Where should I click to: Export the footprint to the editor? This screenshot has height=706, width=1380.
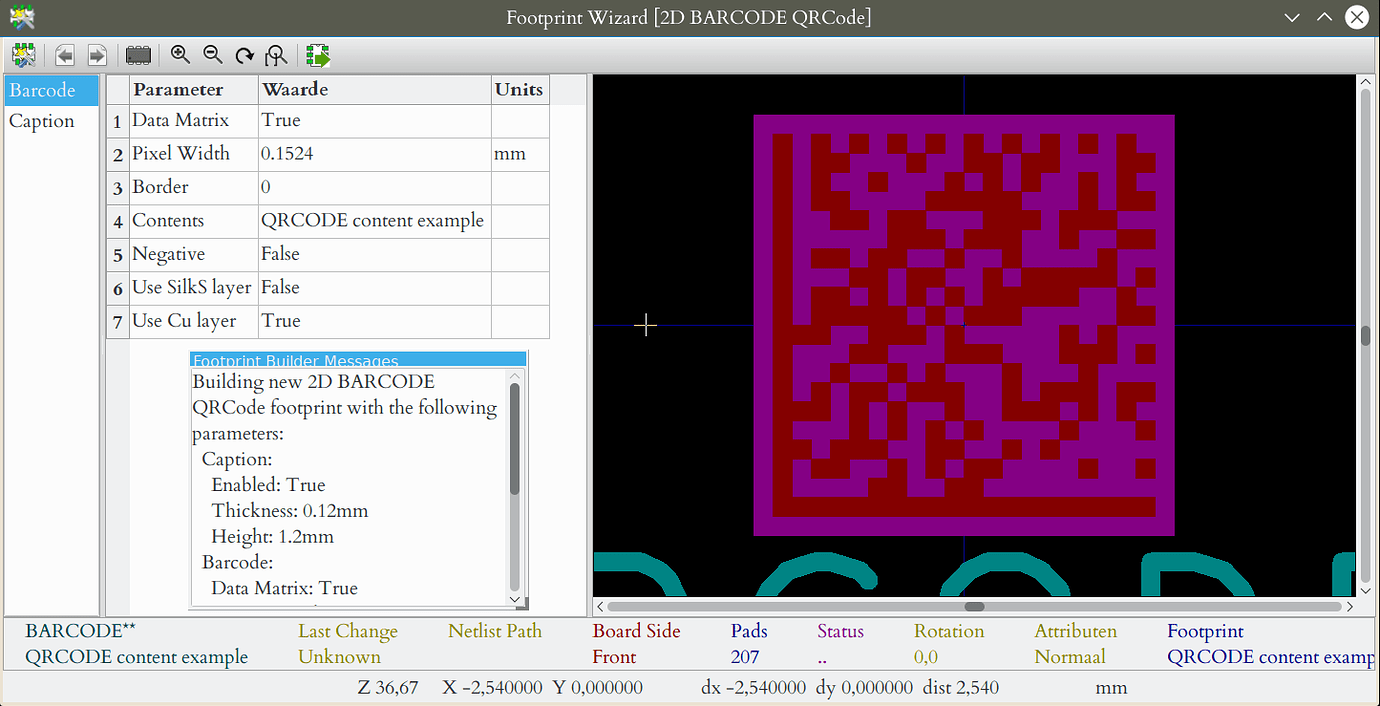point(317,55)
